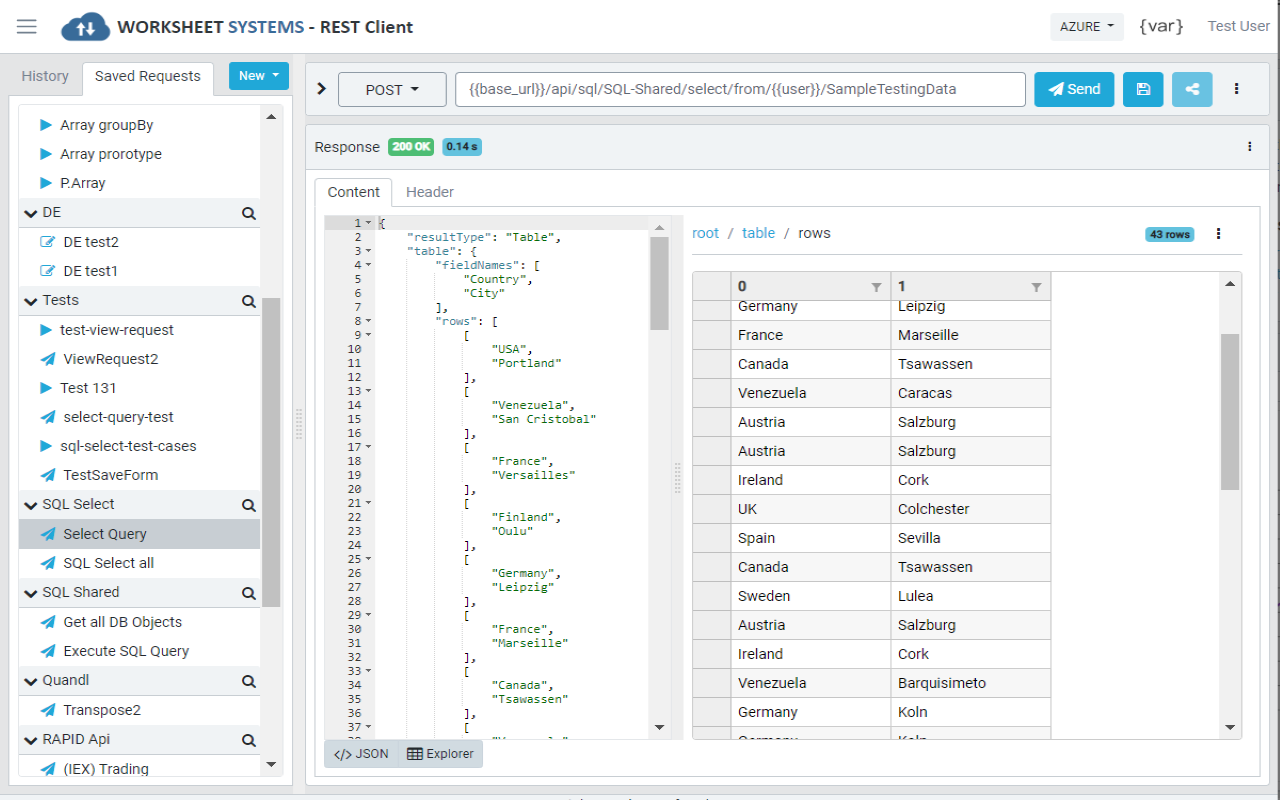This screenshot has width=1280, height=800.
Task: Click the Test User account label
Action: click(1238, 27)
